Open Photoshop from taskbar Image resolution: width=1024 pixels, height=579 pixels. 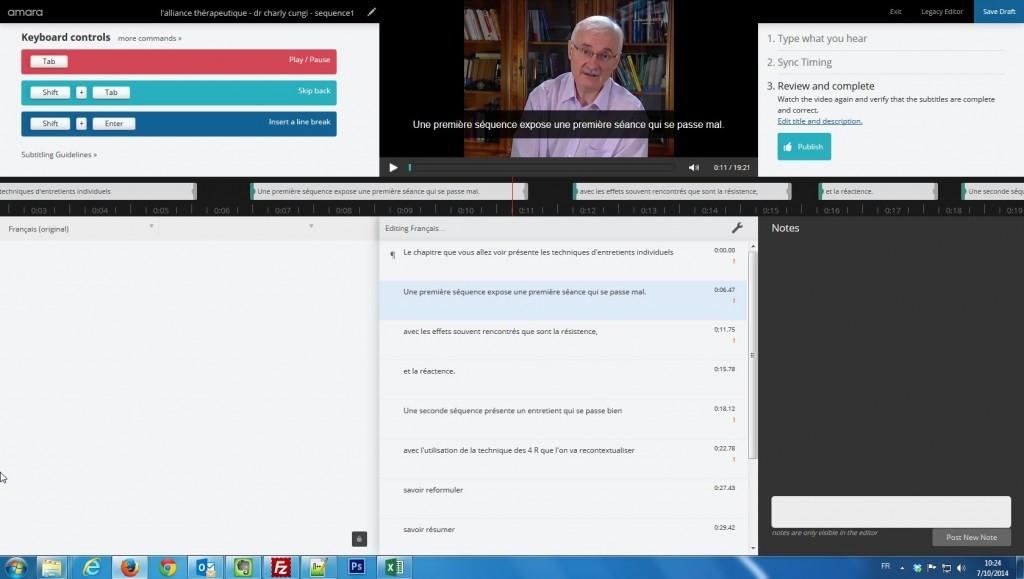357,567
